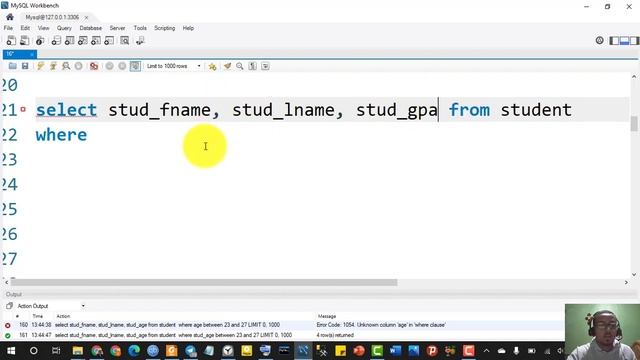The height and width of the screenshot is (360, 640).
Task: Open the Database menu
Action: point(91,28)
